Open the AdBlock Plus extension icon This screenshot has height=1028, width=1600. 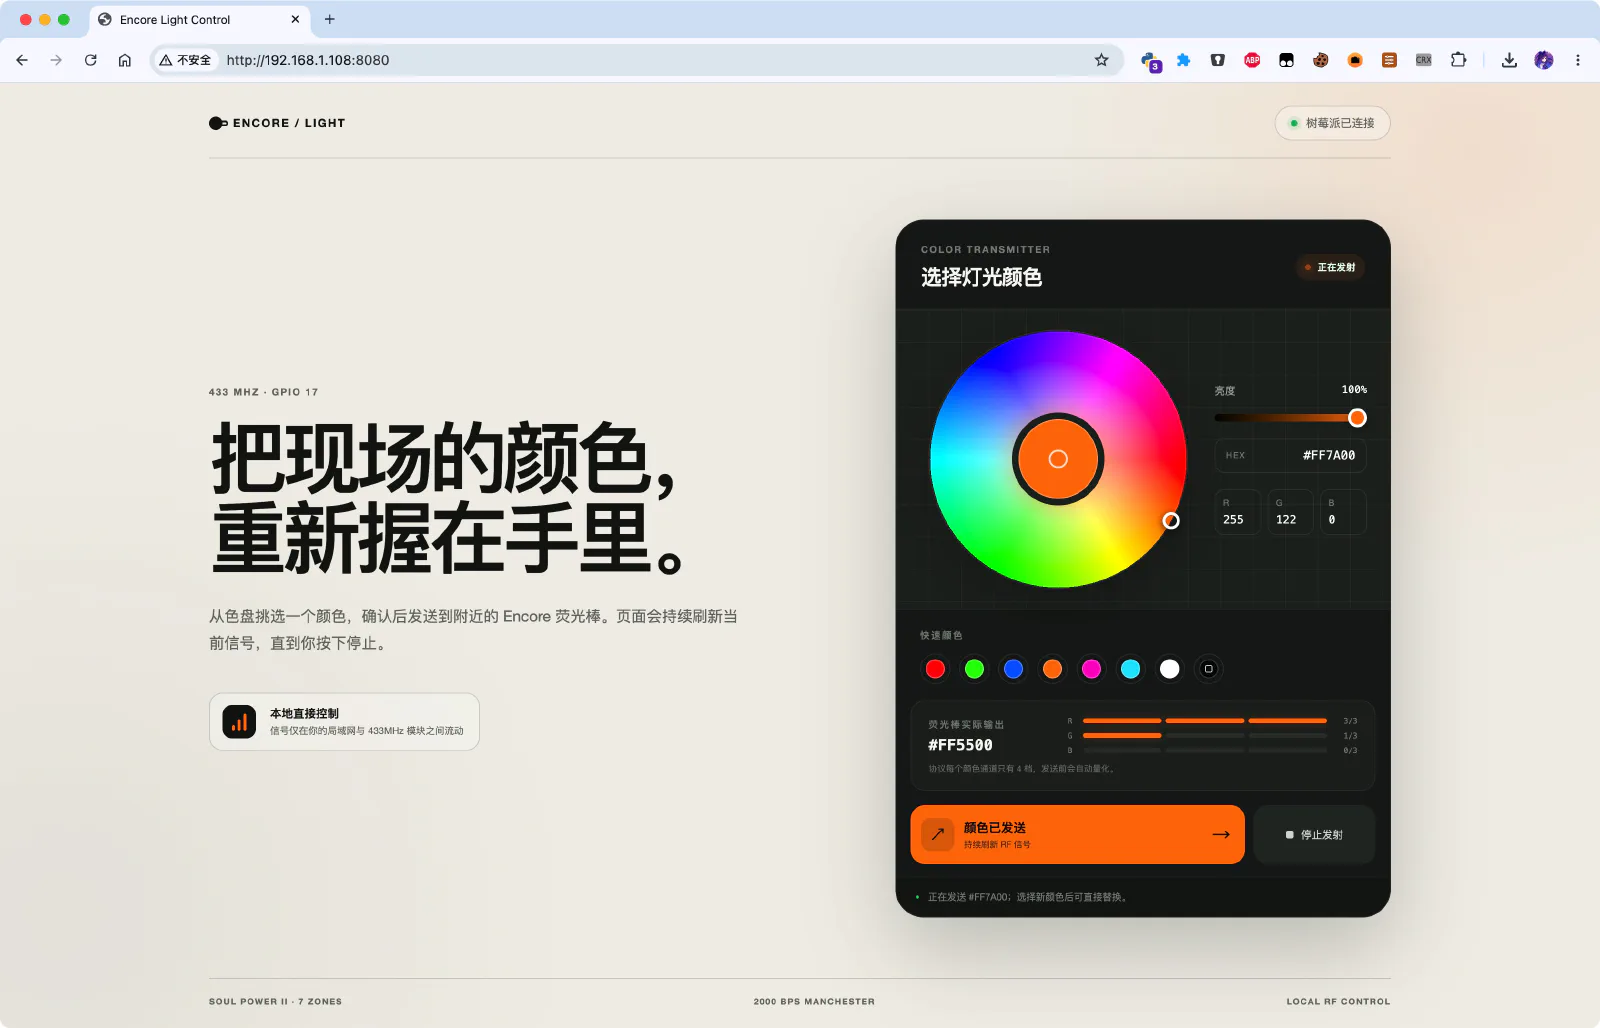point(1252,60)
